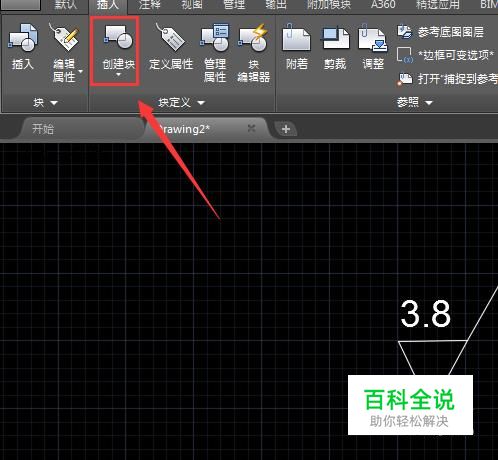Open the A360 ribbon tab
The height and width of the screenshot is (460, 498).
[x=383, y=4]
